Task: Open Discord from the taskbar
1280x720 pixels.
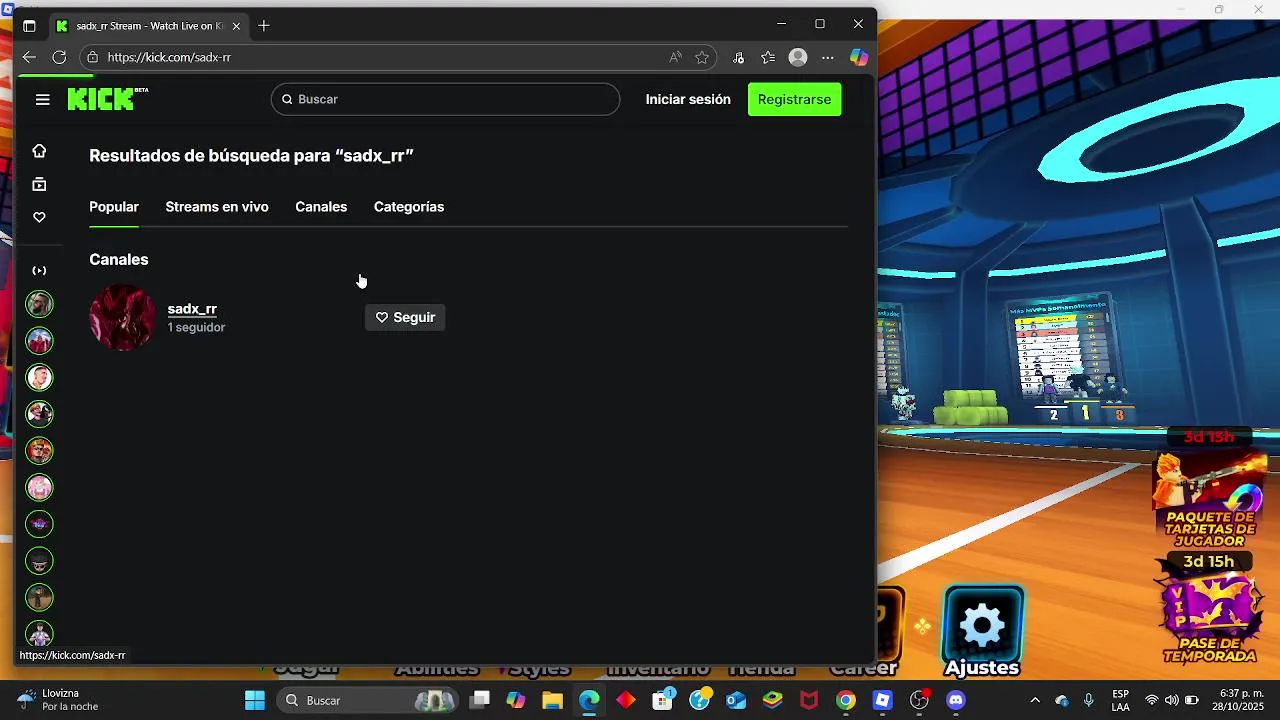Action: pyautogui.click(x=956, y=700)
